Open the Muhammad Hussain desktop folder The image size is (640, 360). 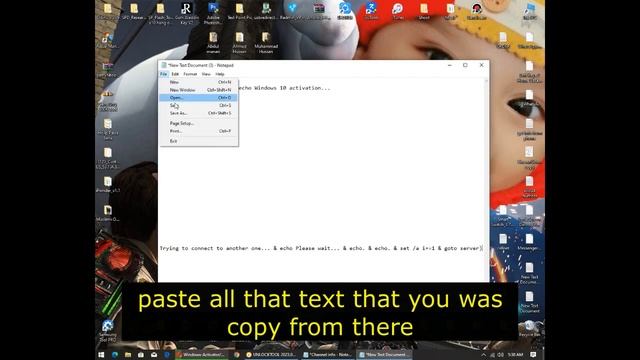coord(266,43)
